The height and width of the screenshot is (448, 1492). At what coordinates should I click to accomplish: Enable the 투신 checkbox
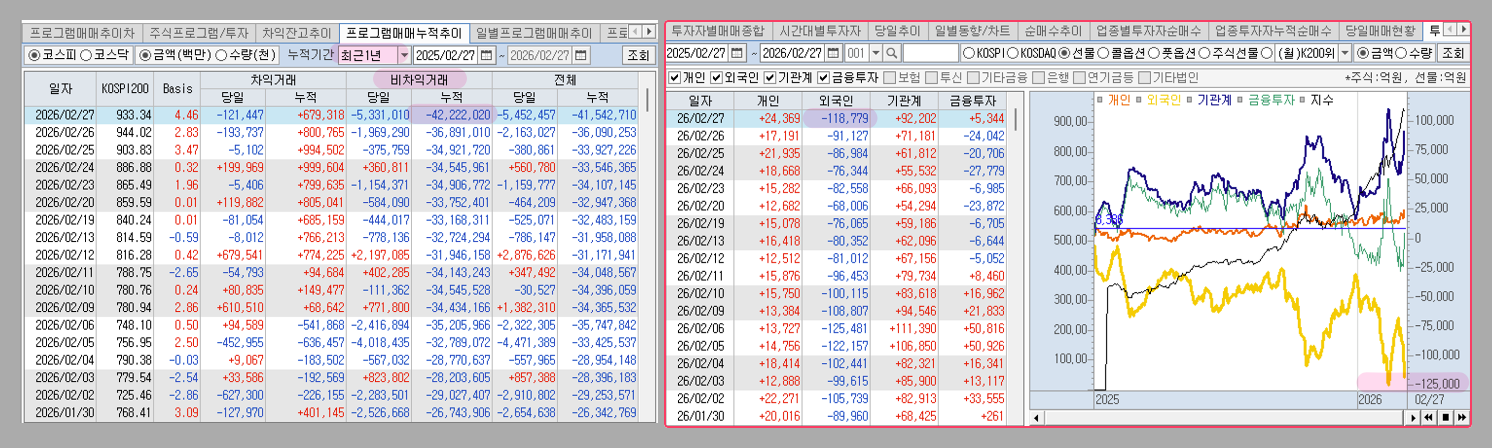click(x=931, y=76)
